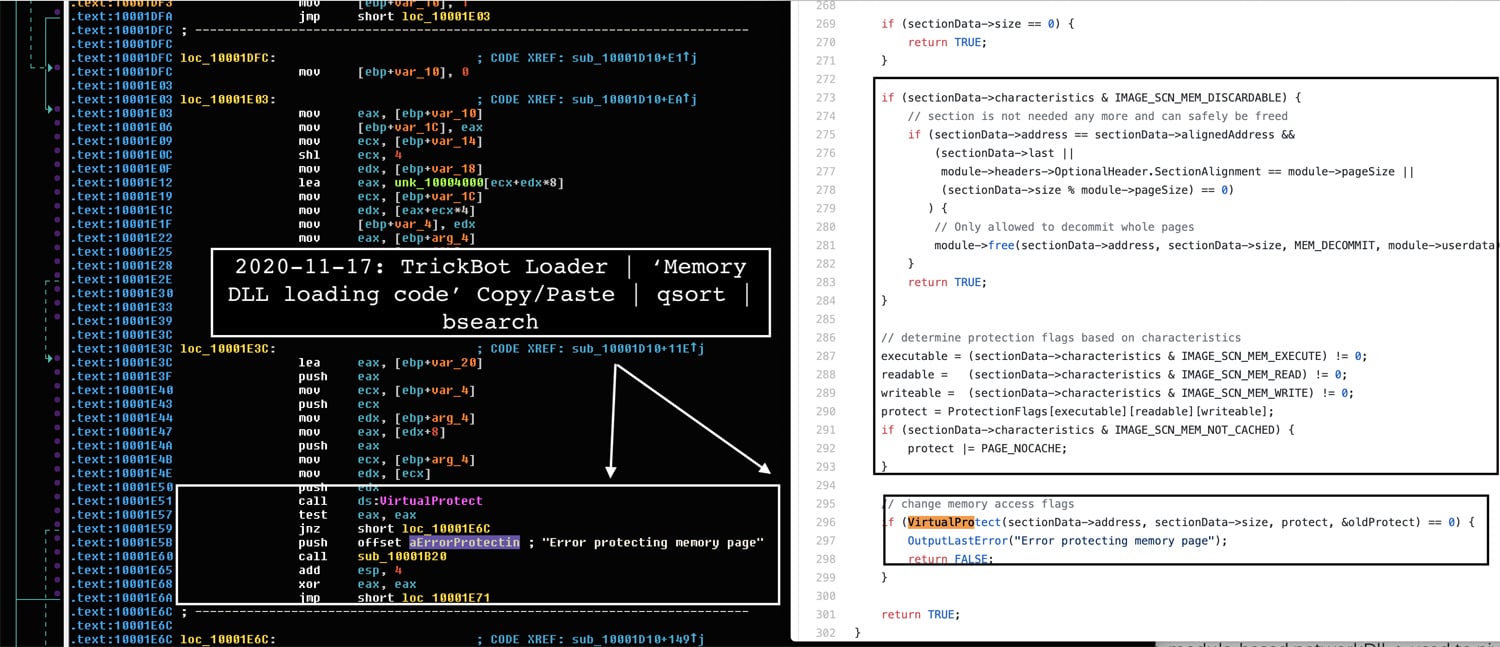Follow CODE XREF sub_10001D10+149 reference

[591, 639]
